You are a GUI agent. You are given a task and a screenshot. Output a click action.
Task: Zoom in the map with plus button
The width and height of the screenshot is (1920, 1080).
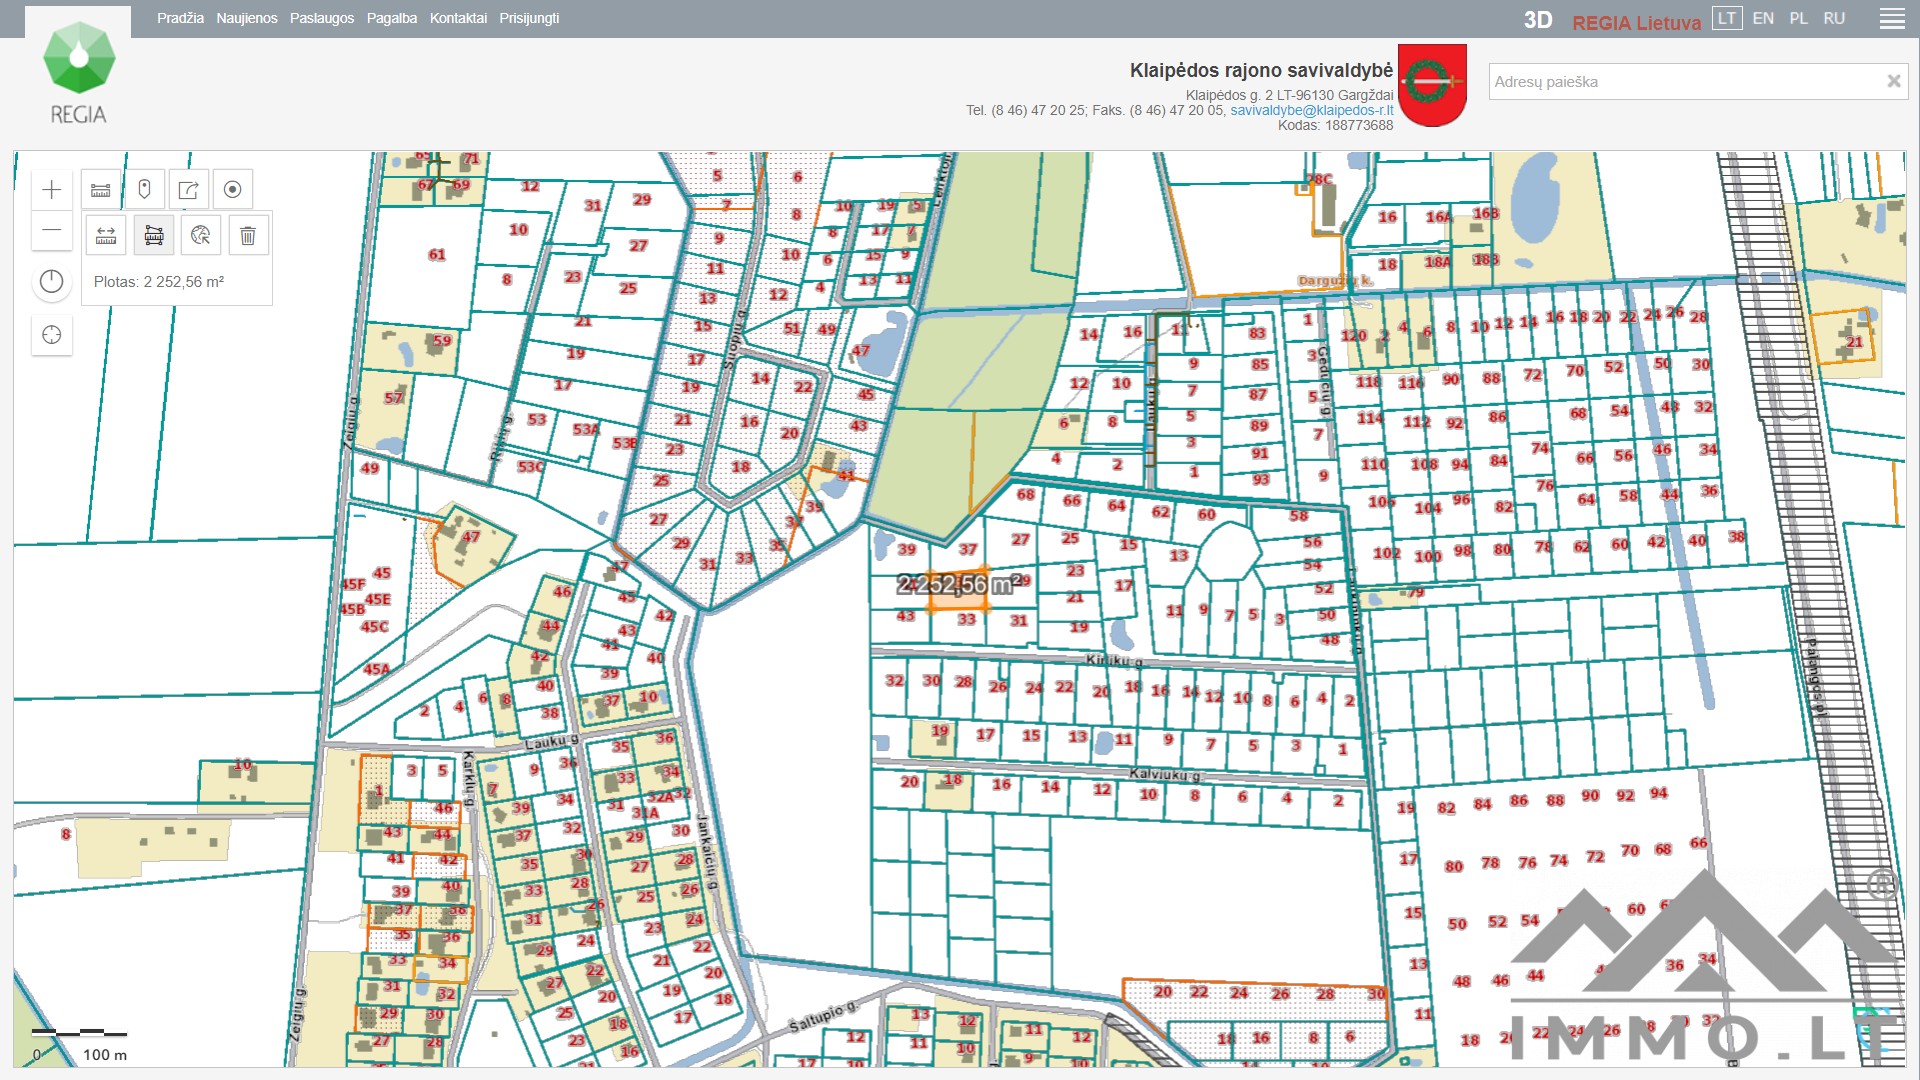click(52, 190)
